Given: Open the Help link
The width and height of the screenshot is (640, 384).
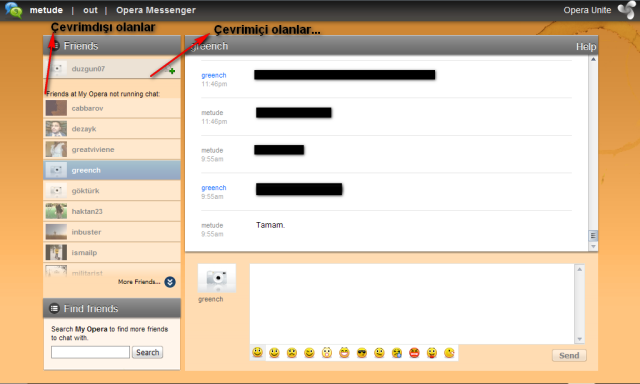Looking at the screenshot, I should pyautogui.click(x=586, y=47).
